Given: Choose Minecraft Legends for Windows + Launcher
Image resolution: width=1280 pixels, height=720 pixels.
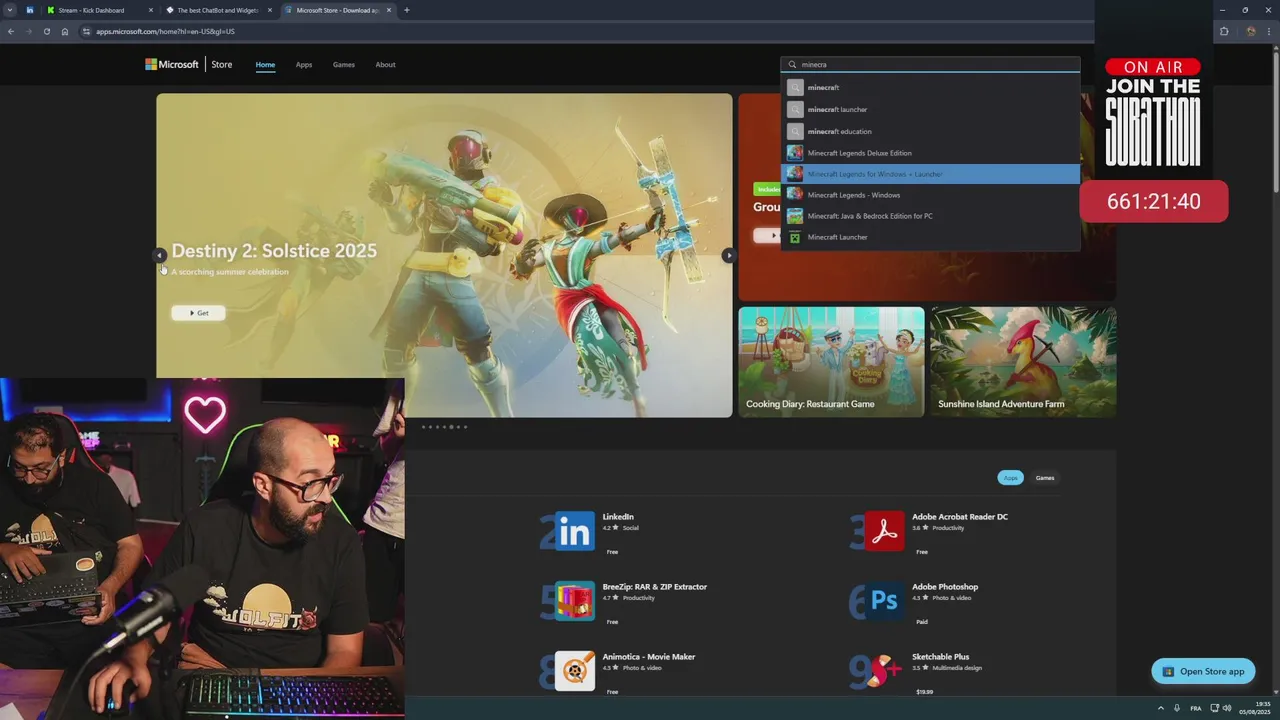Looking at the screenshot, I should coord(930,174).
